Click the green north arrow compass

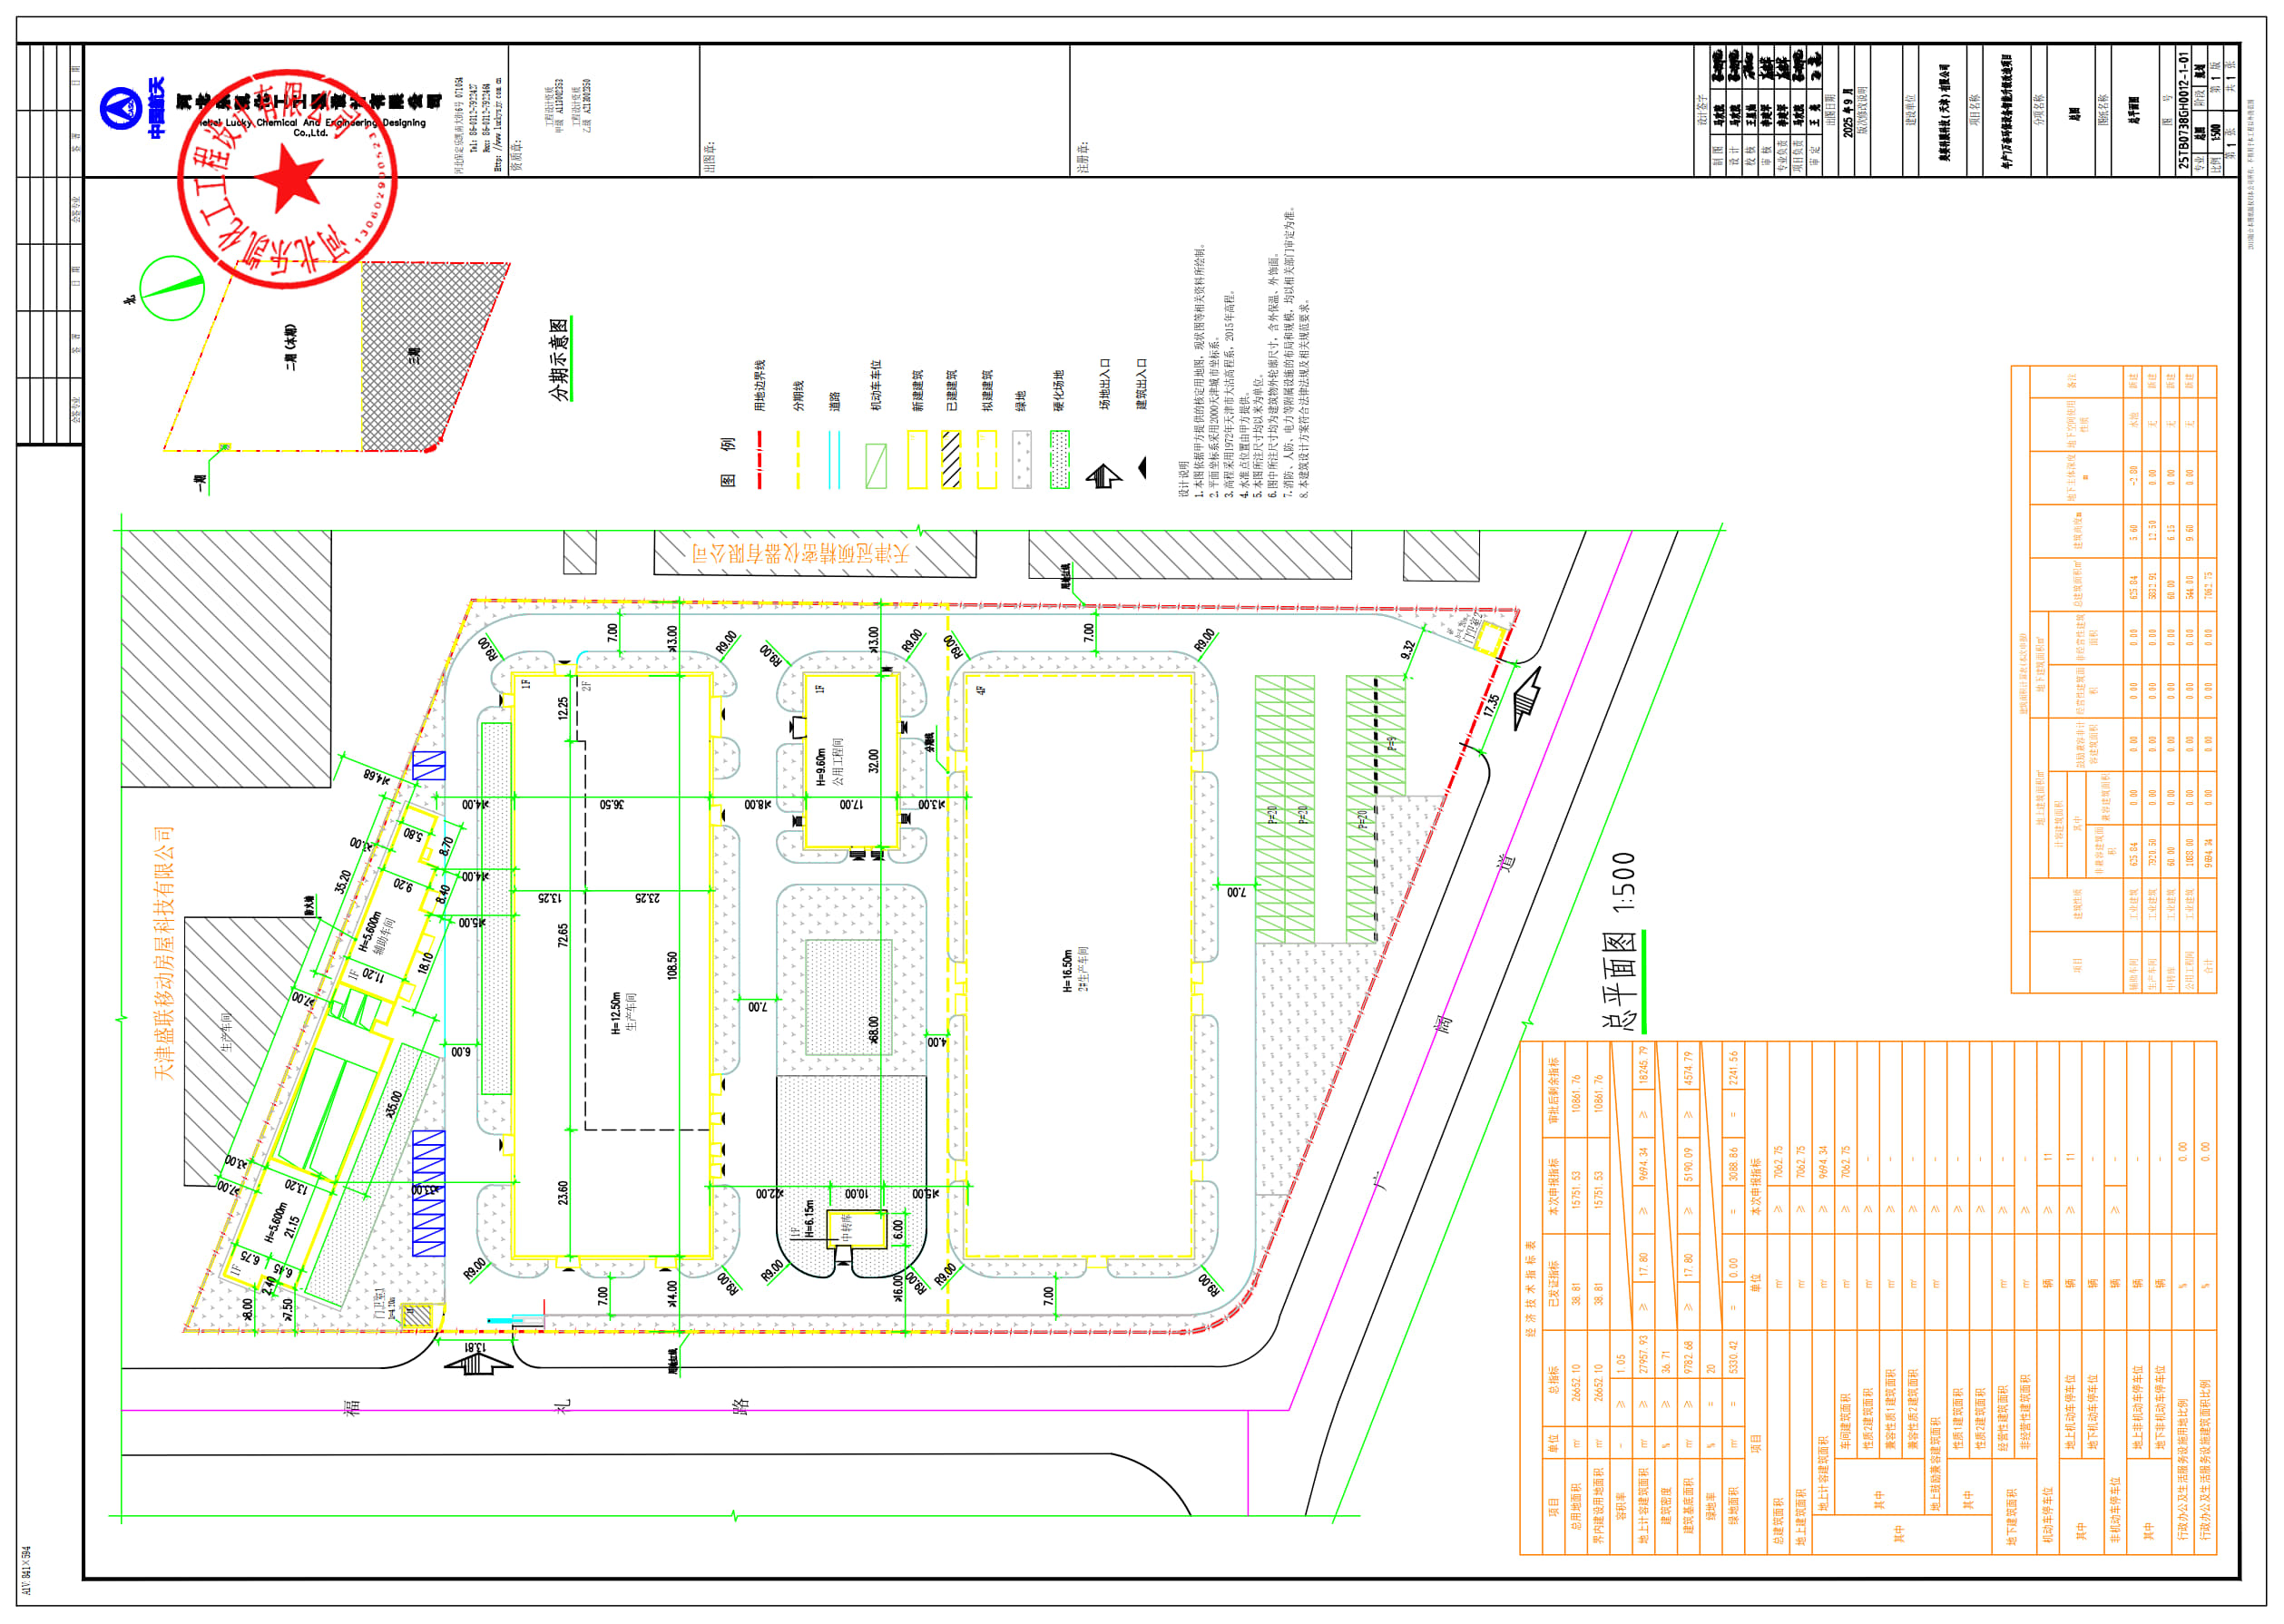[x=172, y=288]
